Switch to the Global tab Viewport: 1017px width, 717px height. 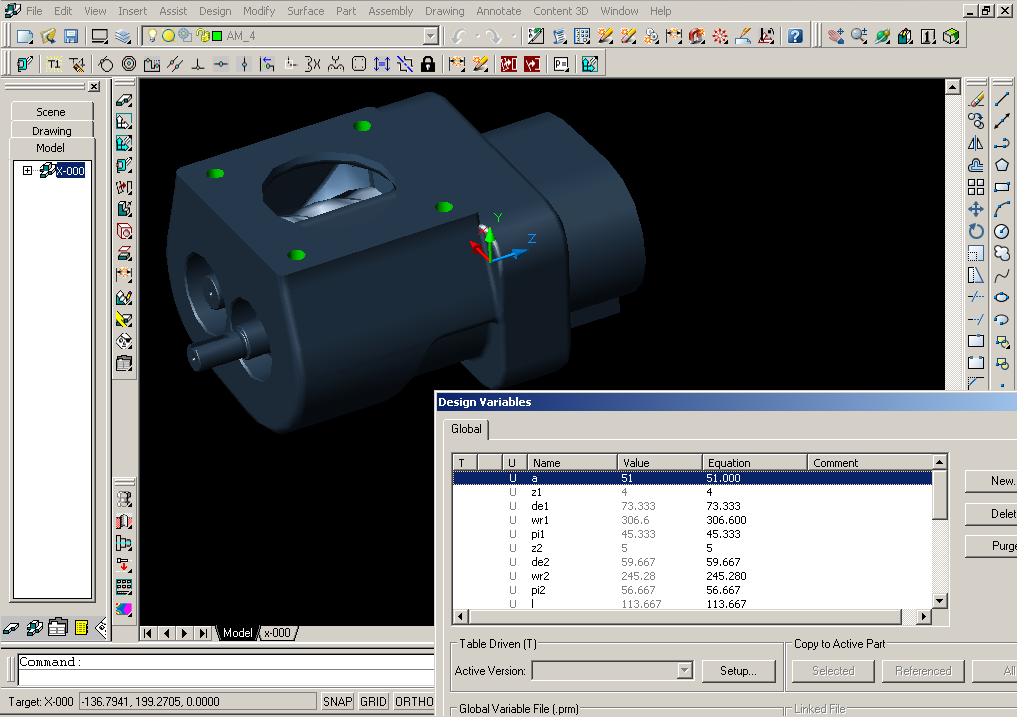click(x=466, y=429)
